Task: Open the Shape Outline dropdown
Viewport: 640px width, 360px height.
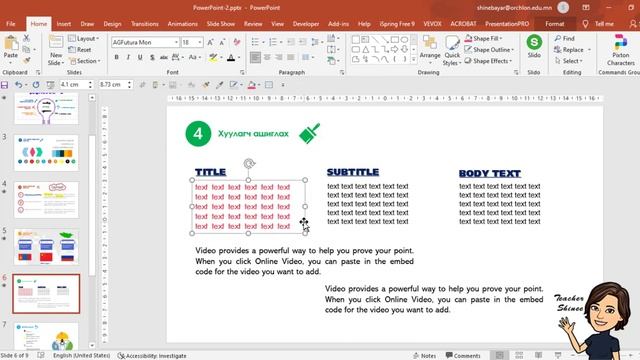Action: click(489, 49)
